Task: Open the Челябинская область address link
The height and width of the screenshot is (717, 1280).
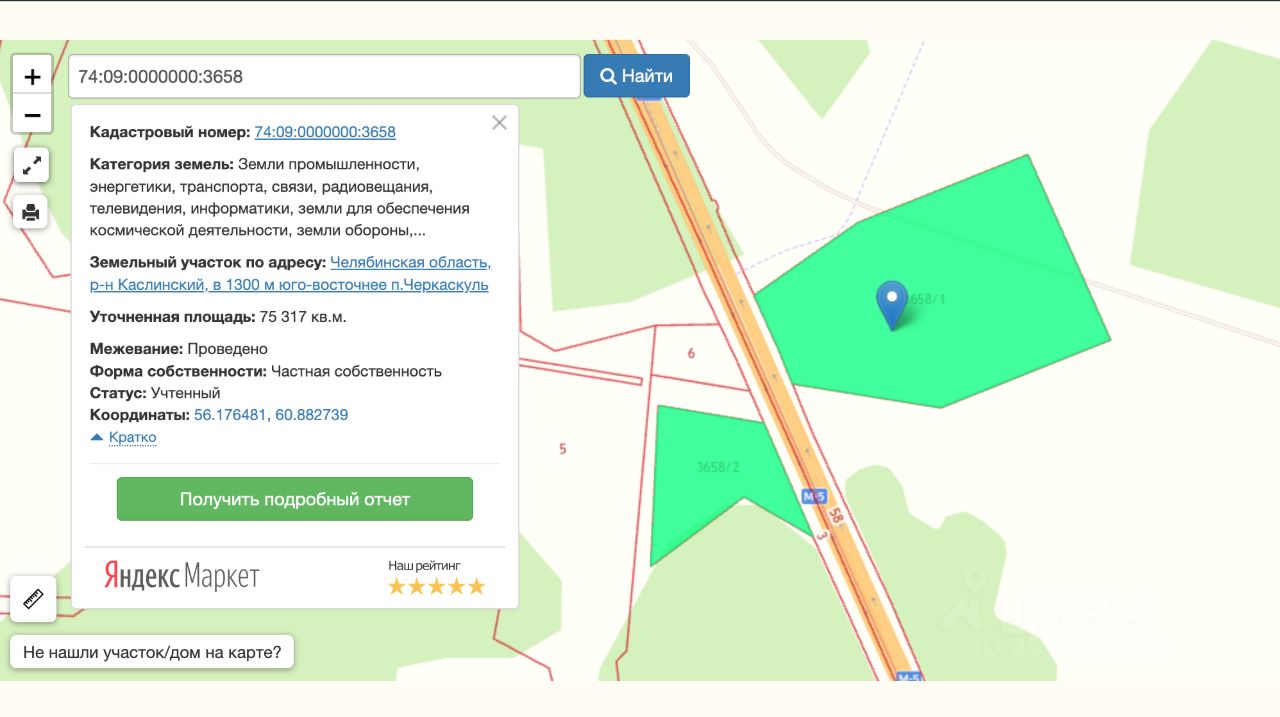Action: pos(290,274)
